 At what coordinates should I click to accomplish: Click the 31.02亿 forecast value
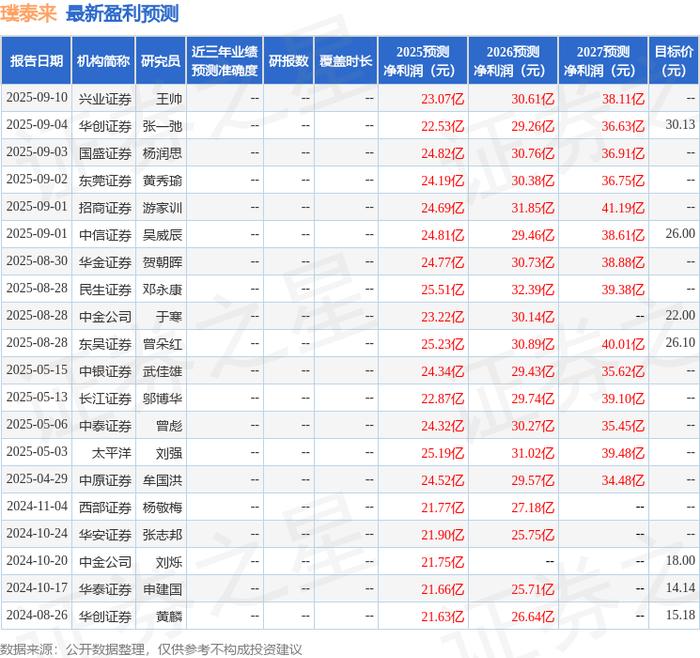pos(533,453)
